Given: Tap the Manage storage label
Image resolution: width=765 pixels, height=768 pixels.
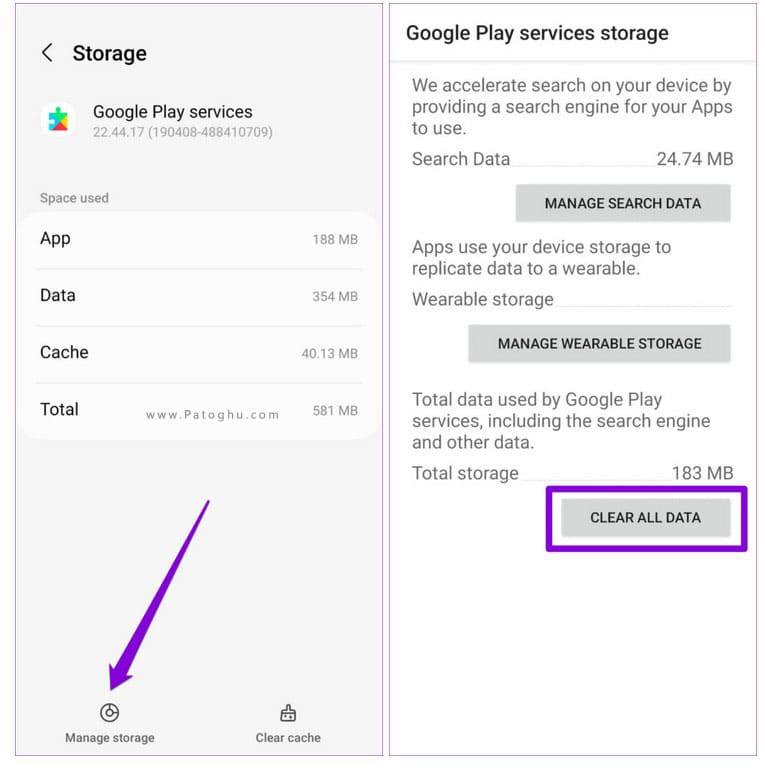Looking at the screenshot, I should (110, 738).
